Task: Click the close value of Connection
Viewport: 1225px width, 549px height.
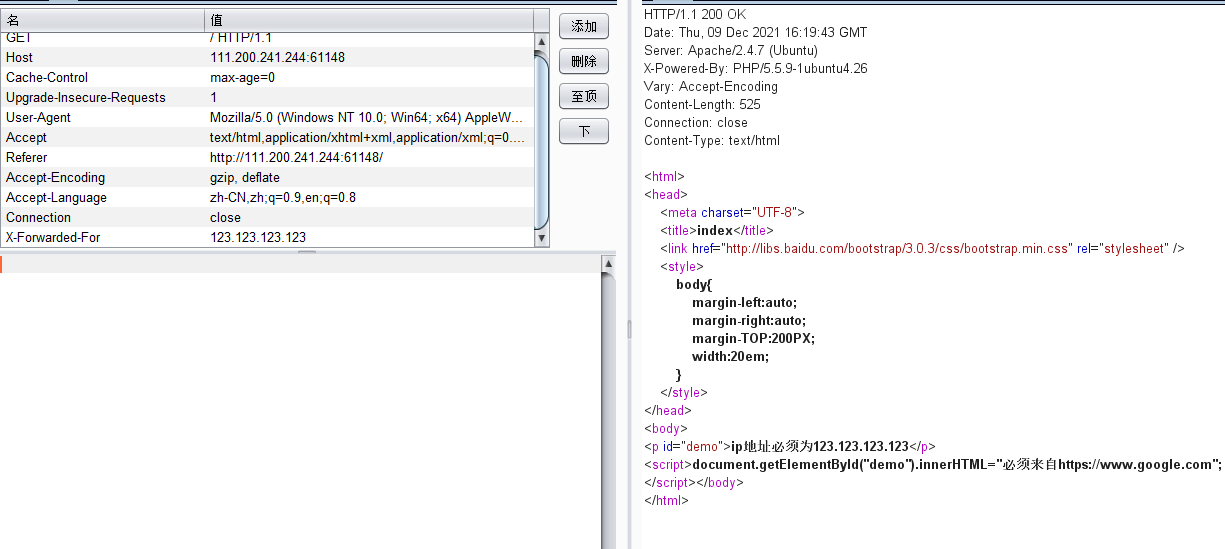Action: (225, 217)
